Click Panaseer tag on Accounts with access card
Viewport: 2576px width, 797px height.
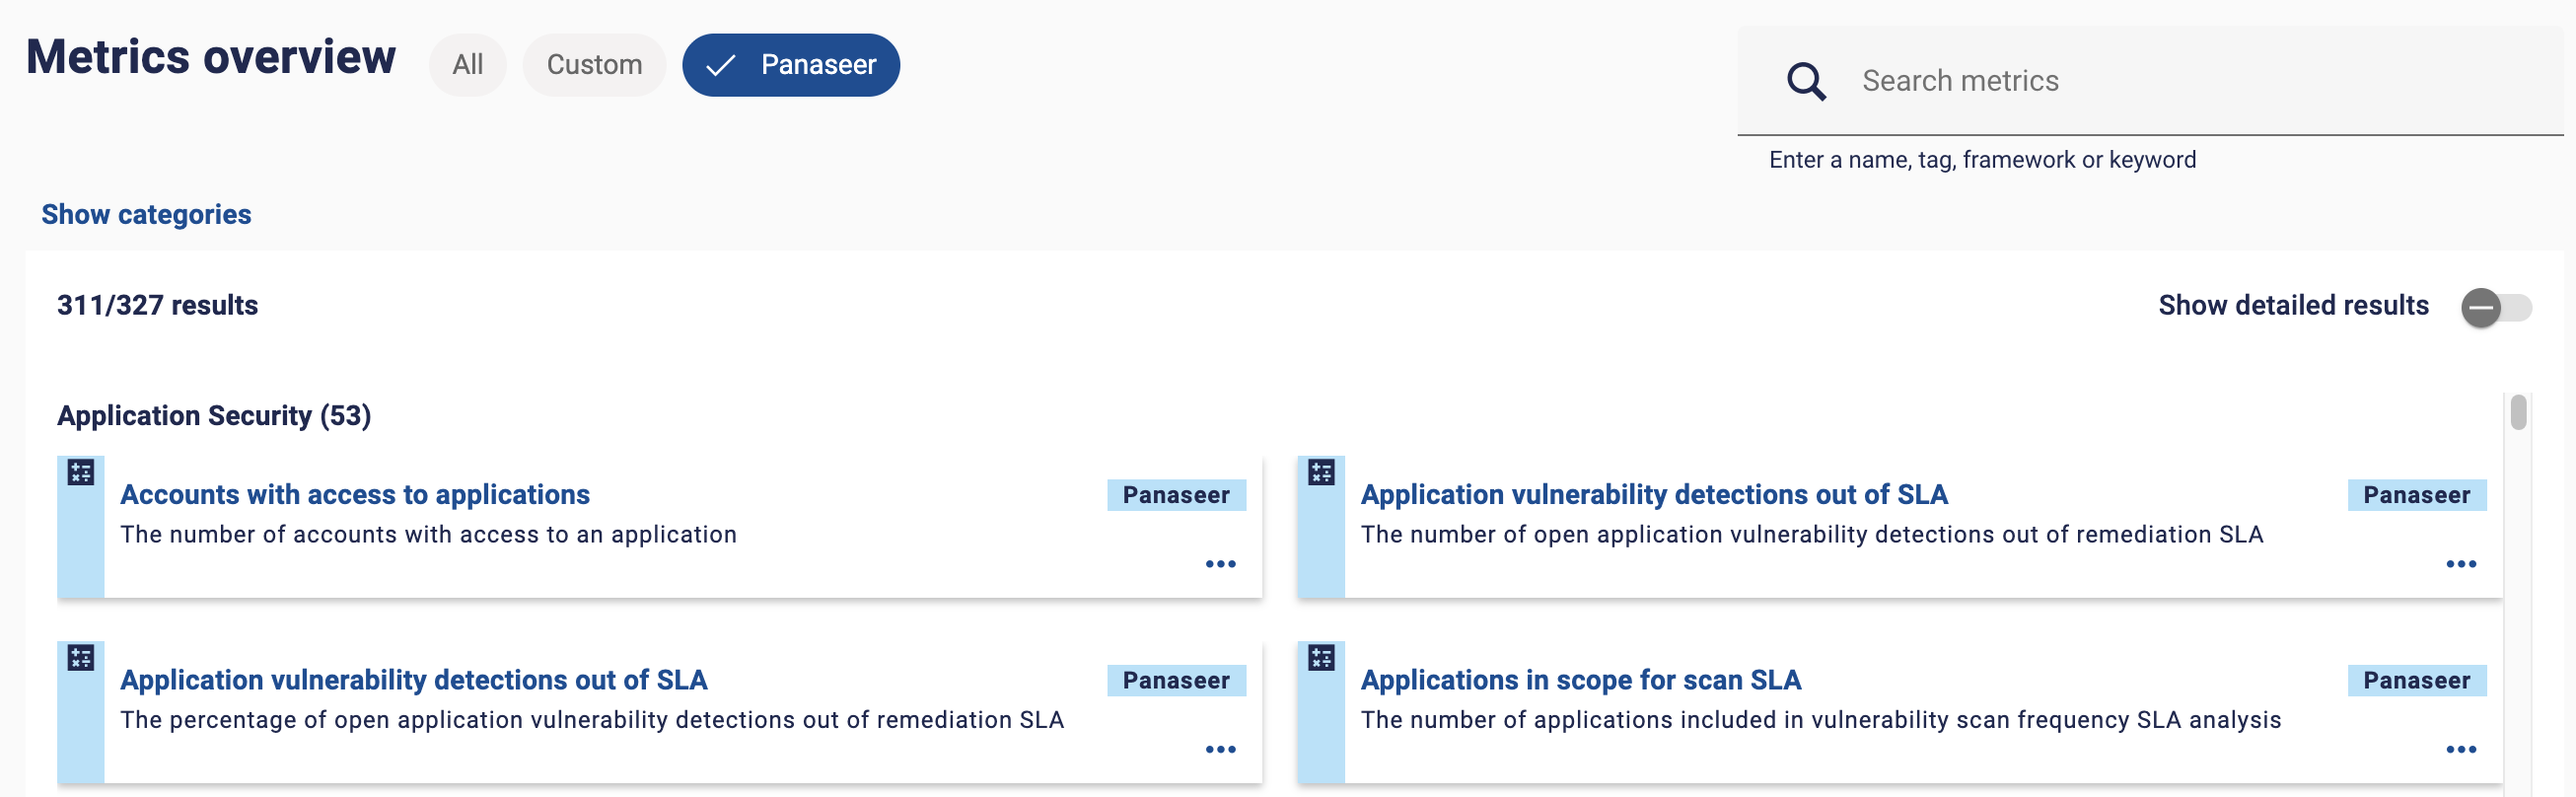pyautogui.click(x=1176, y=495)
